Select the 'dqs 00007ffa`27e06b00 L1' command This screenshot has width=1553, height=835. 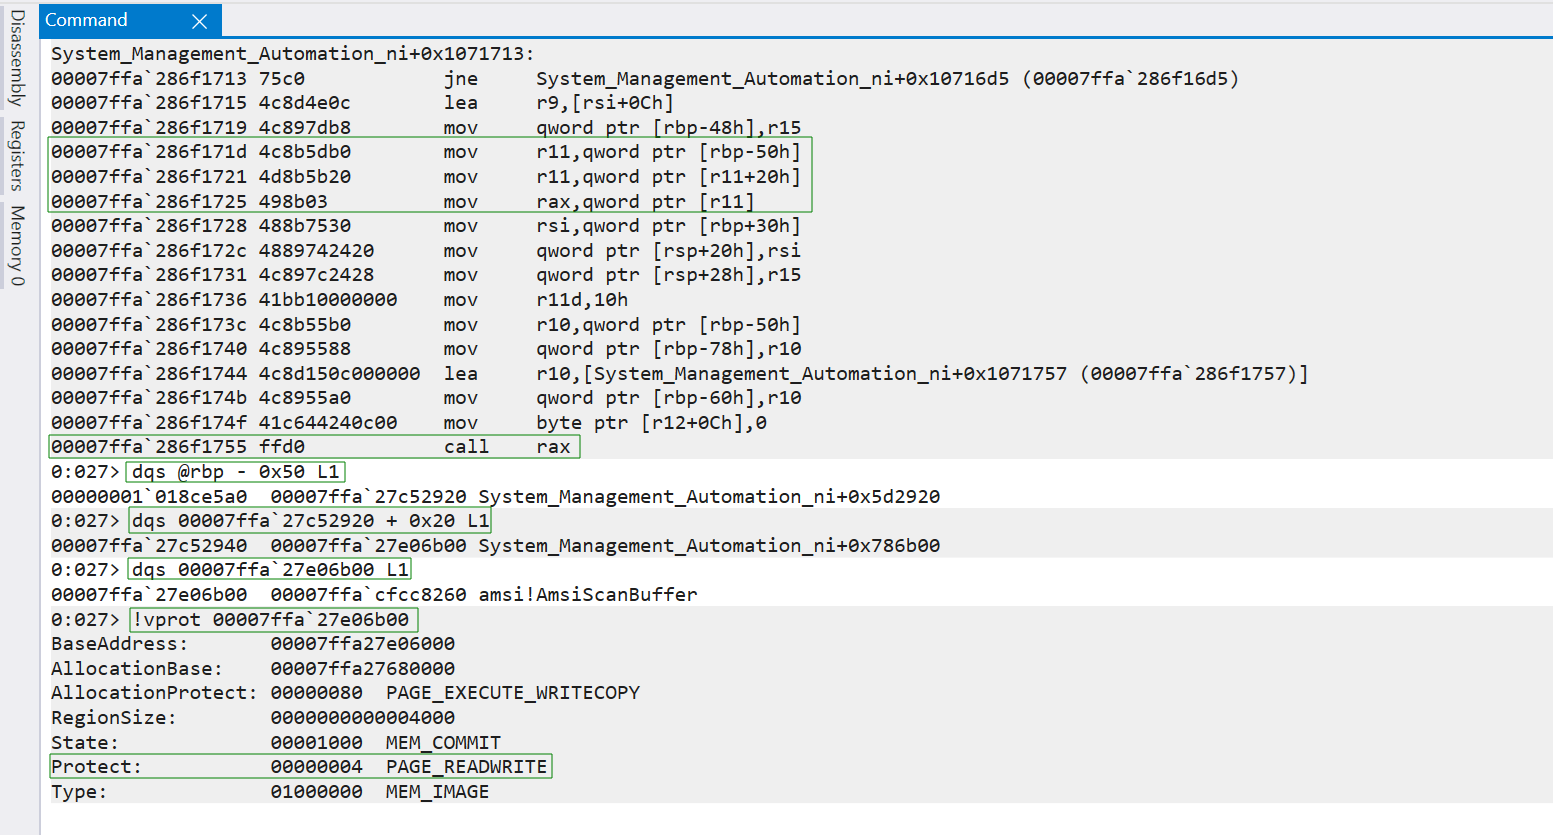point(270,570)
